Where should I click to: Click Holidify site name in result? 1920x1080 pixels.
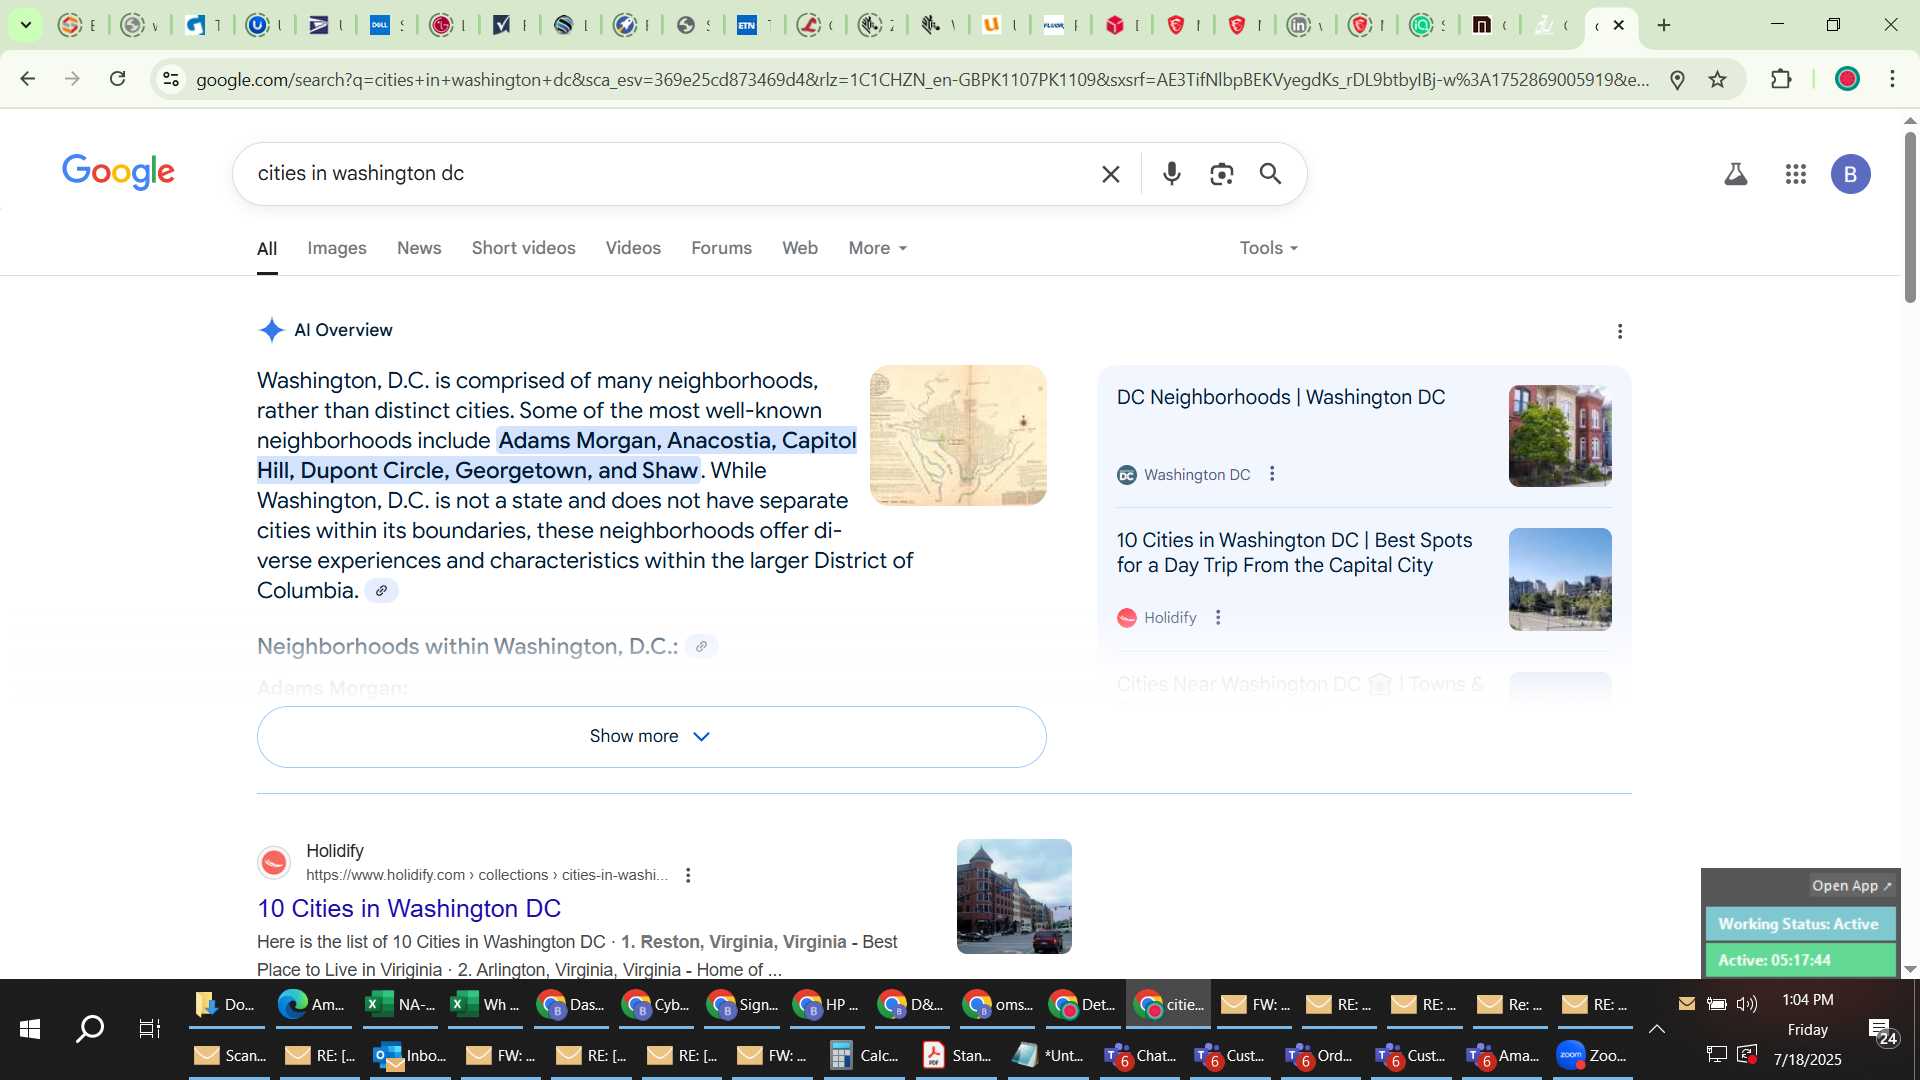335,851
